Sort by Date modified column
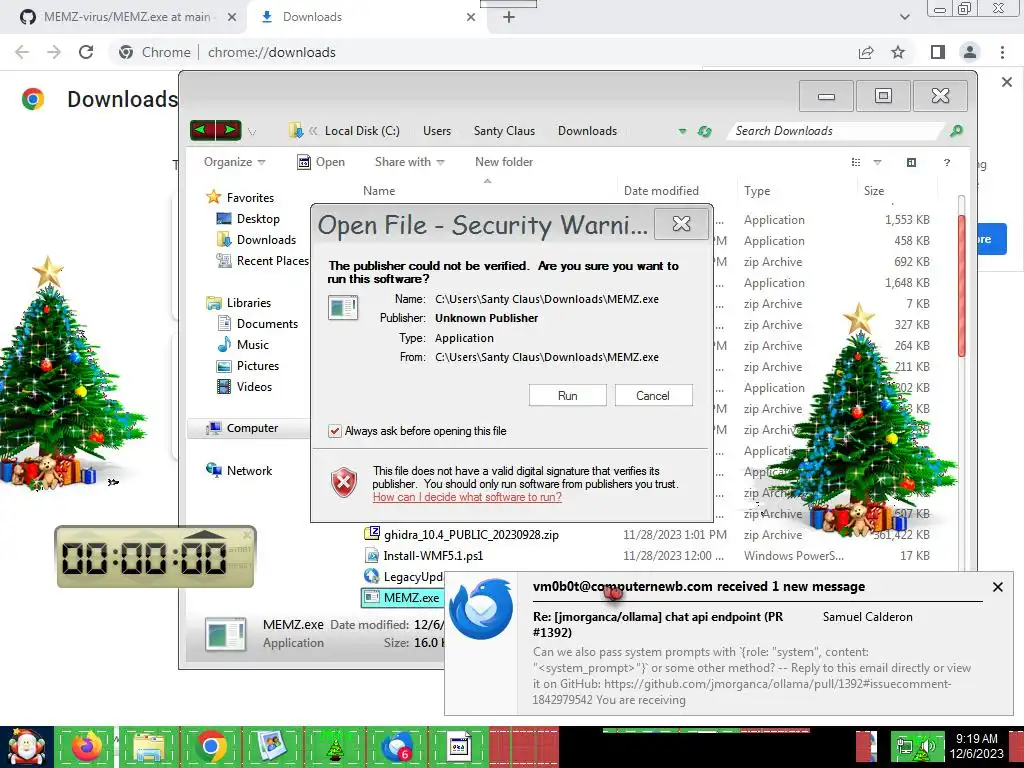The width and height of the screenshot is (1024, 768). 661,191
